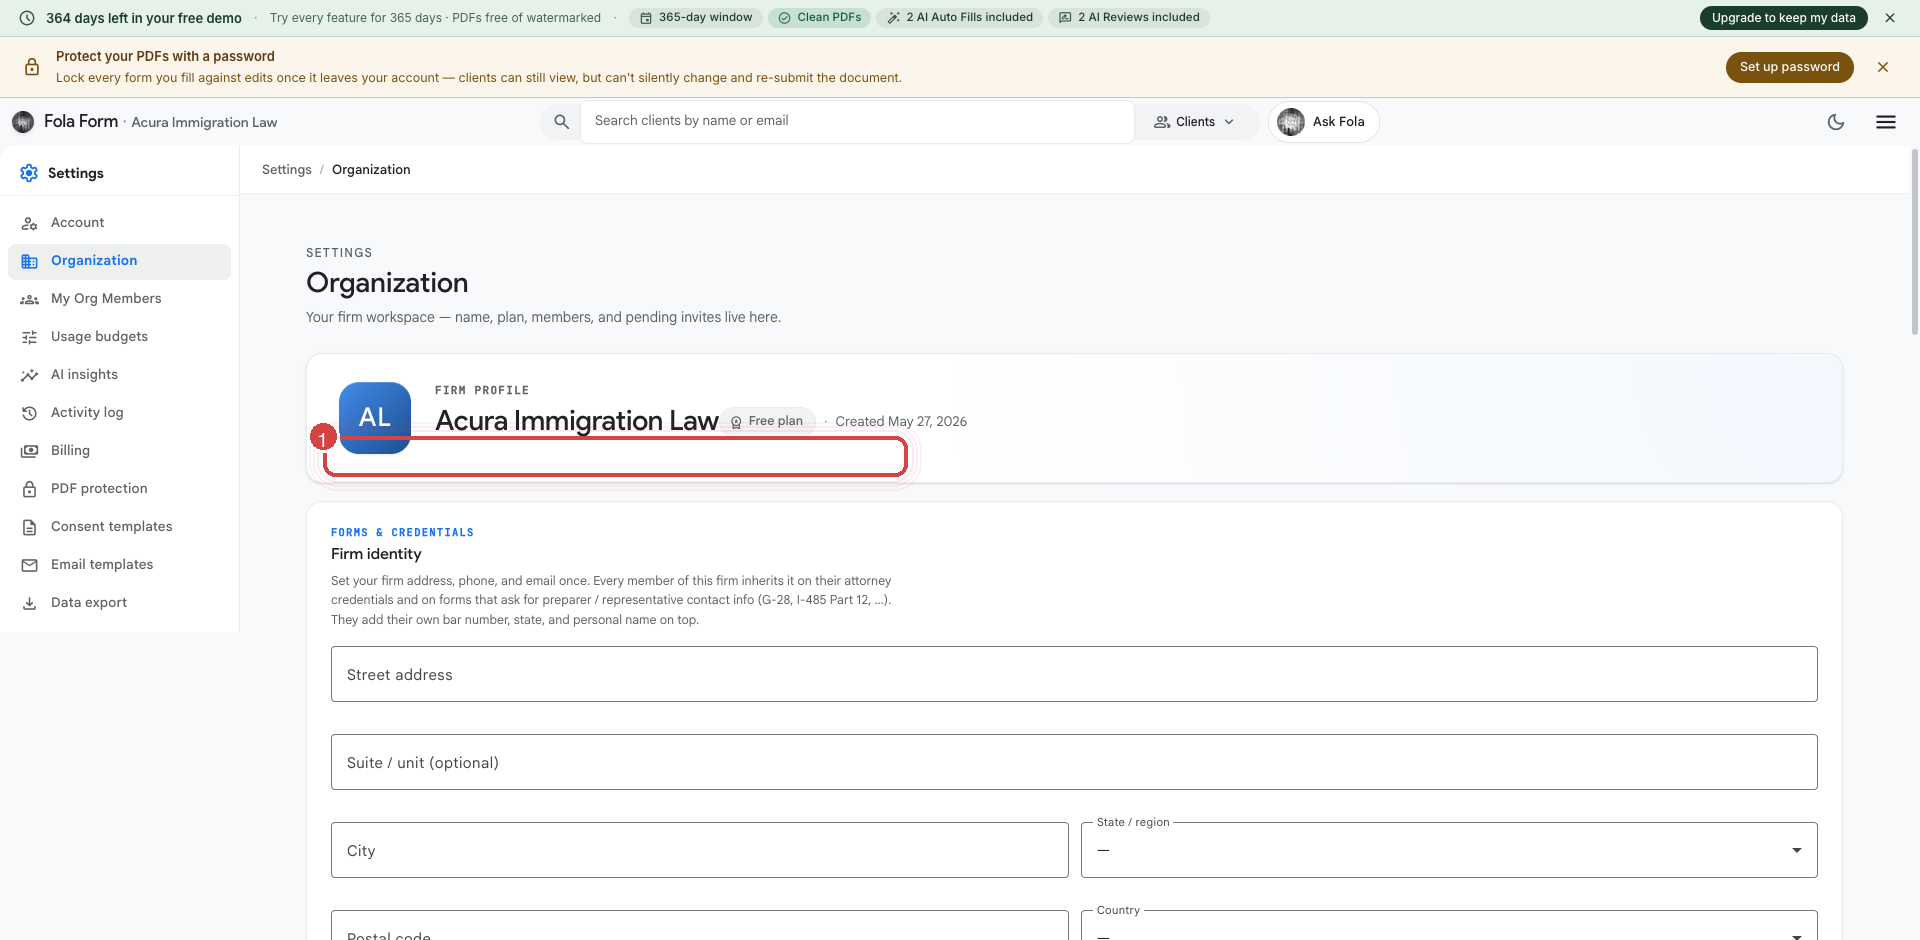
Task: Click the Free plan badge
Action: (x=768, y=421)
